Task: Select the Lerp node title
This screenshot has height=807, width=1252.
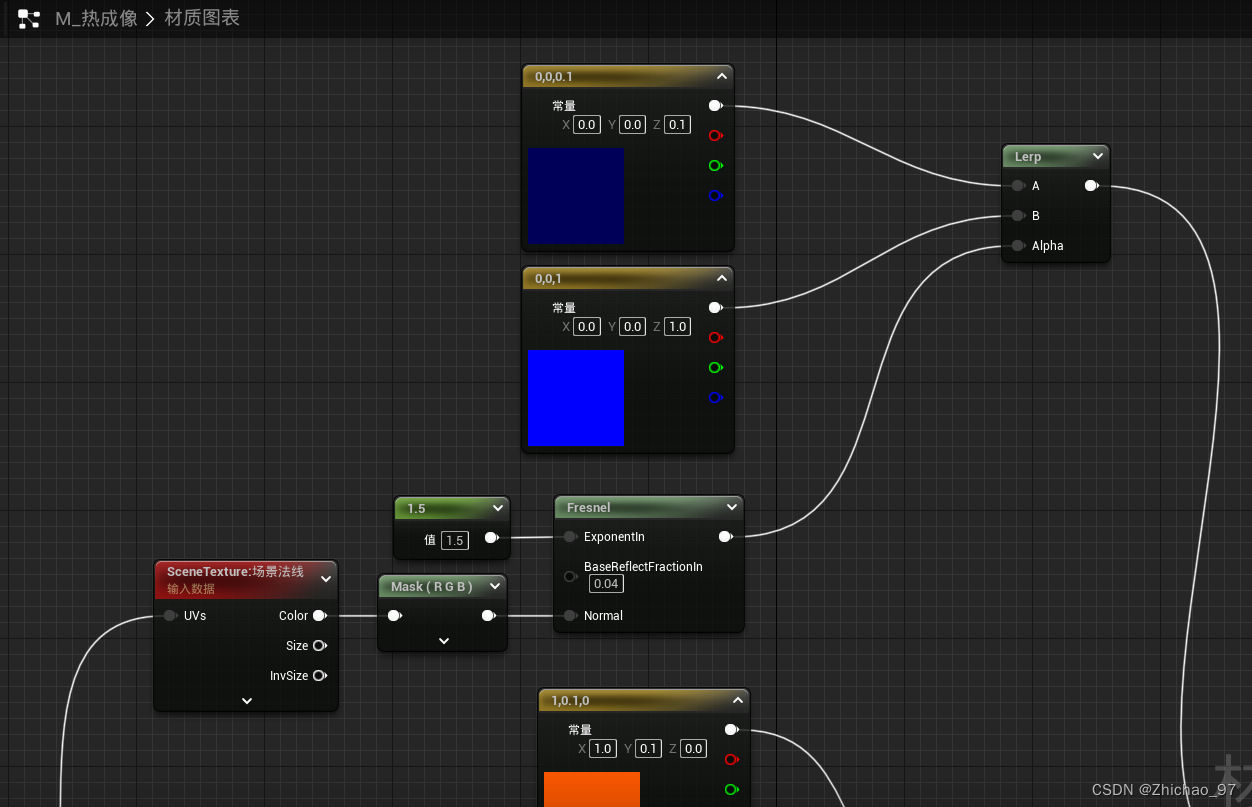Action: 1027,157
